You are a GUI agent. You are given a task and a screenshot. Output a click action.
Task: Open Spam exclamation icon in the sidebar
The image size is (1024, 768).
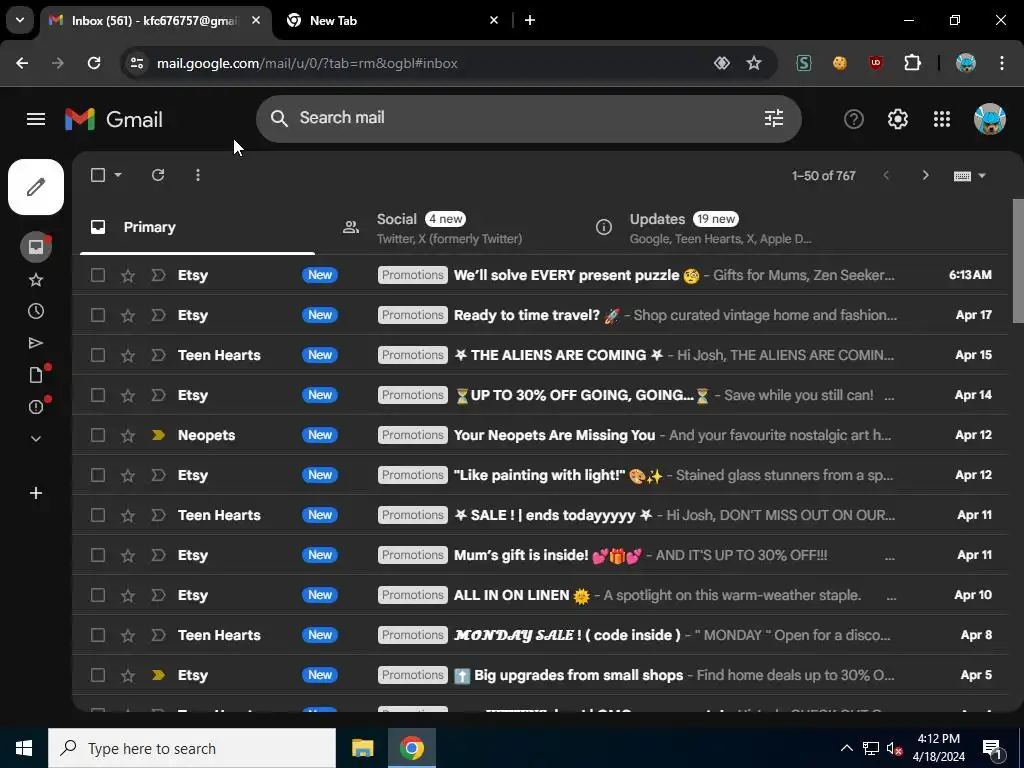(x=36, y=407)
